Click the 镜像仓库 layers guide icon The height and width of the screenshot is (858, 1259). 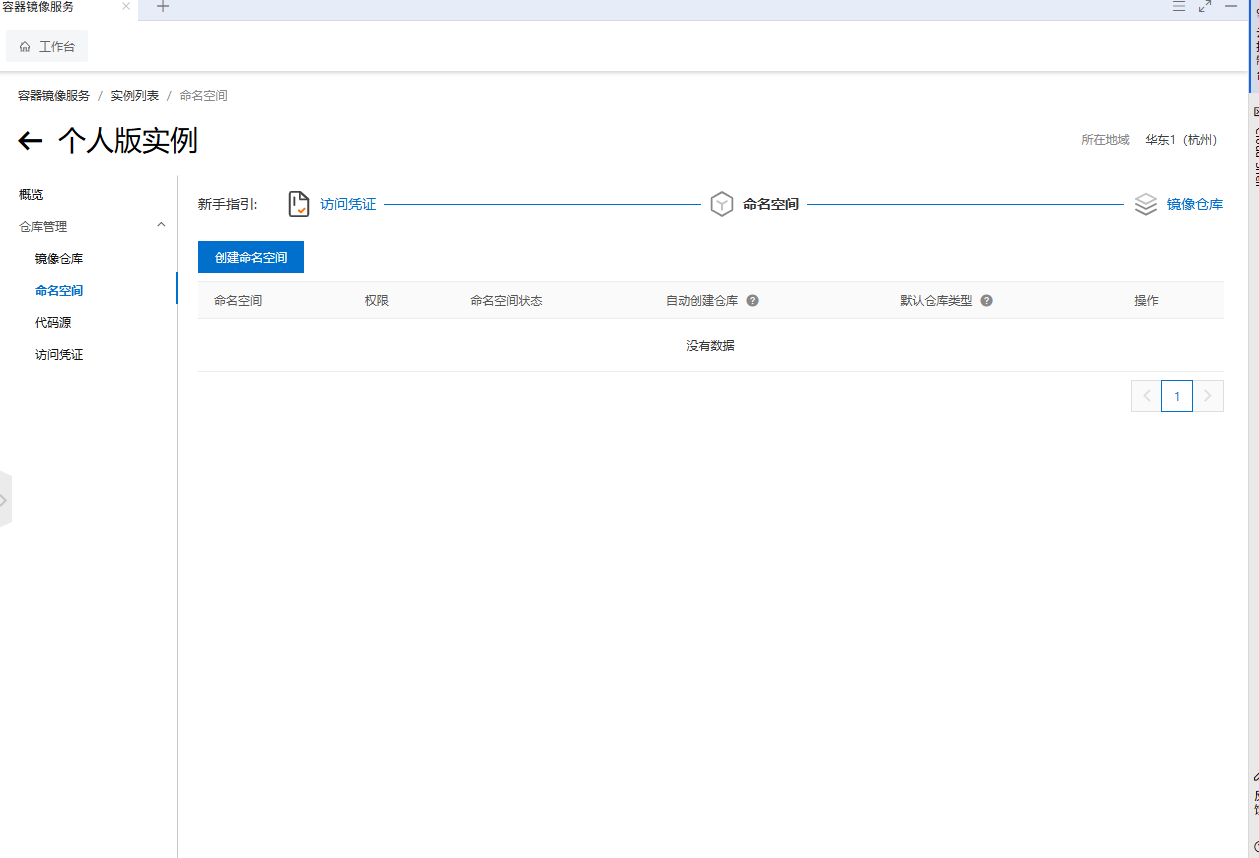[1146, 204]
